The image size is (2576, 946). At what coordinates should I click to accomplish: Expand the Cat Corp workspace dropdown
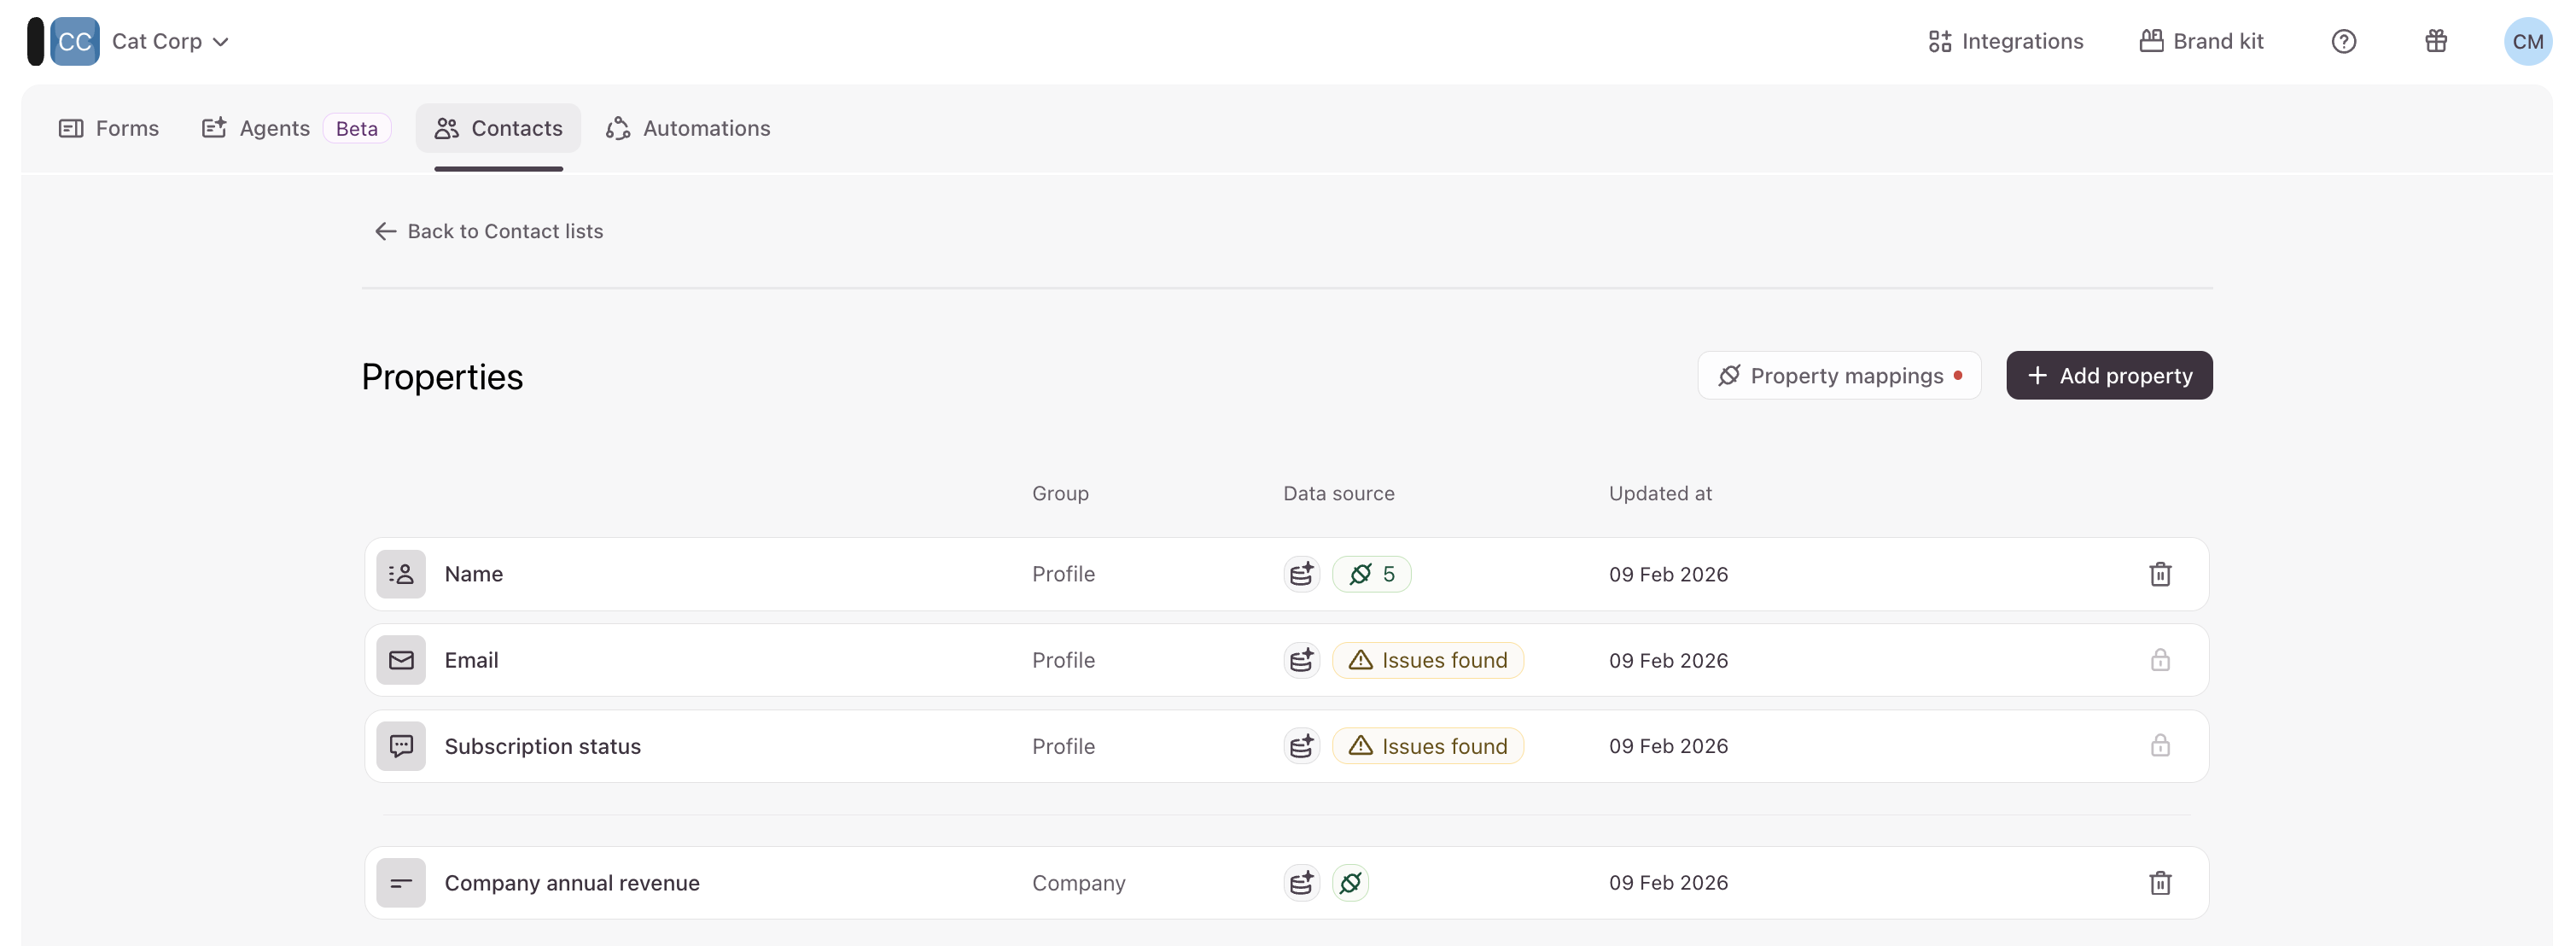point(170,41)
